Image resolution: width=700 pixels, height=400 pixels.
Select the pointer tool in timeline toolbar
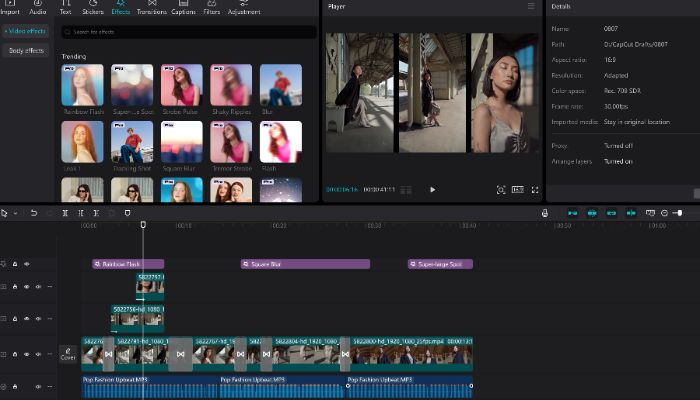(x=4, y=213)
